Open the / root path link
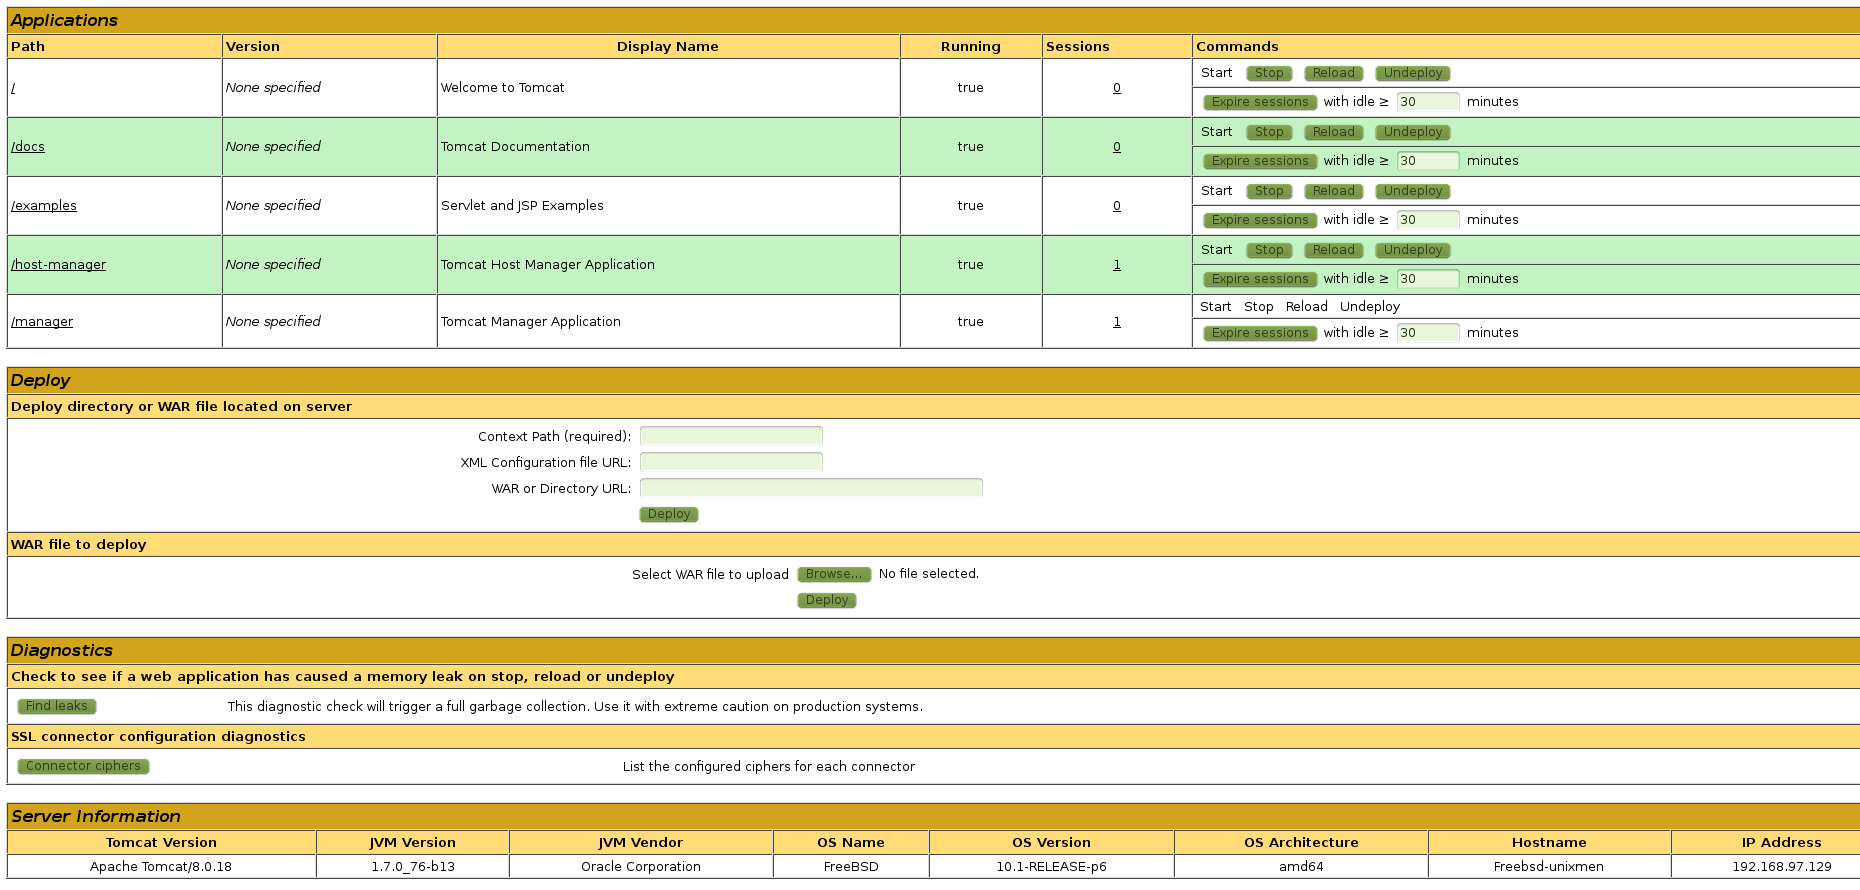Viewport: 1860px width, 890px height. [x=13, y=88]
